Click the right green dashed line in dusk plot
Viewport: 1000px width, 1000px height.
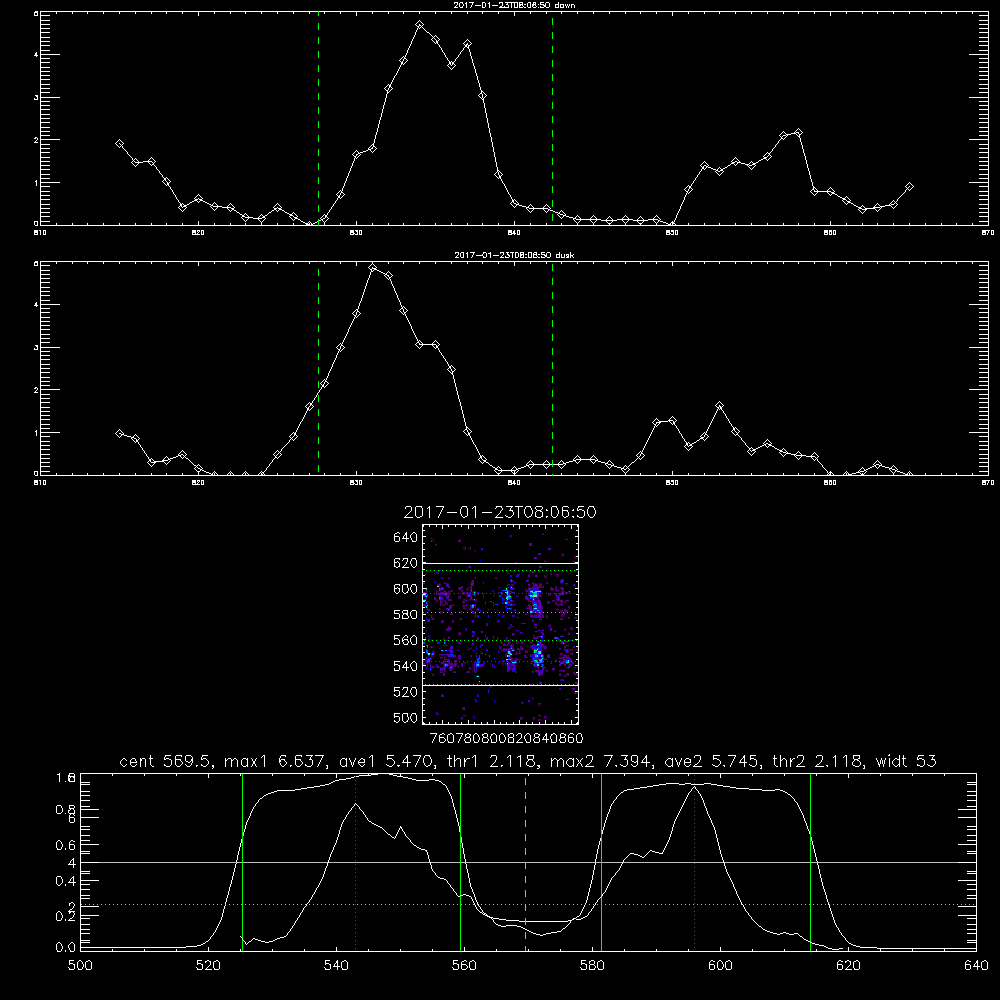[x=552, y=368]
